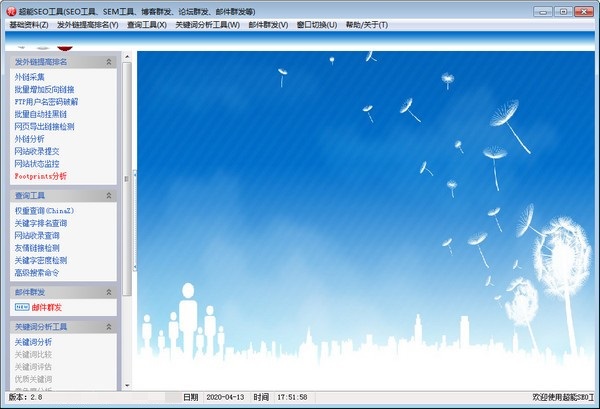Click the sidebar scrollbar down arrow
This screenshot has width=600, height=409.
[125, 385]
